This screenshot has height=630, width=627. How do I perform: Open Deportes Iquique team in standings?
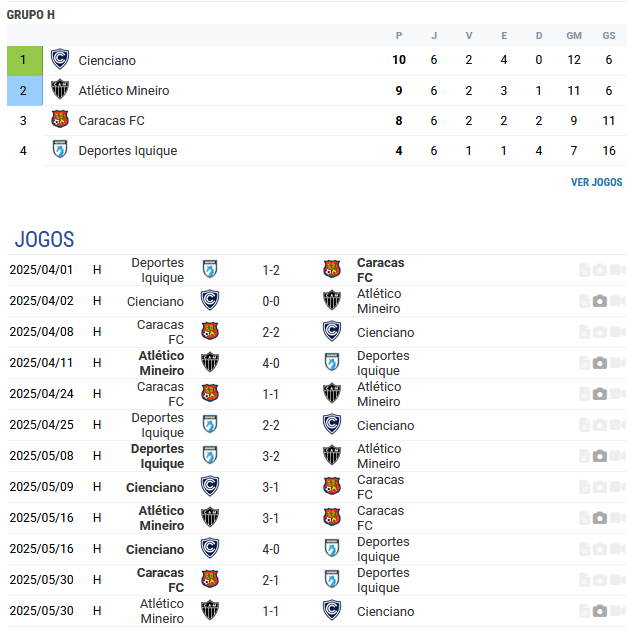[x=128, y=151]
